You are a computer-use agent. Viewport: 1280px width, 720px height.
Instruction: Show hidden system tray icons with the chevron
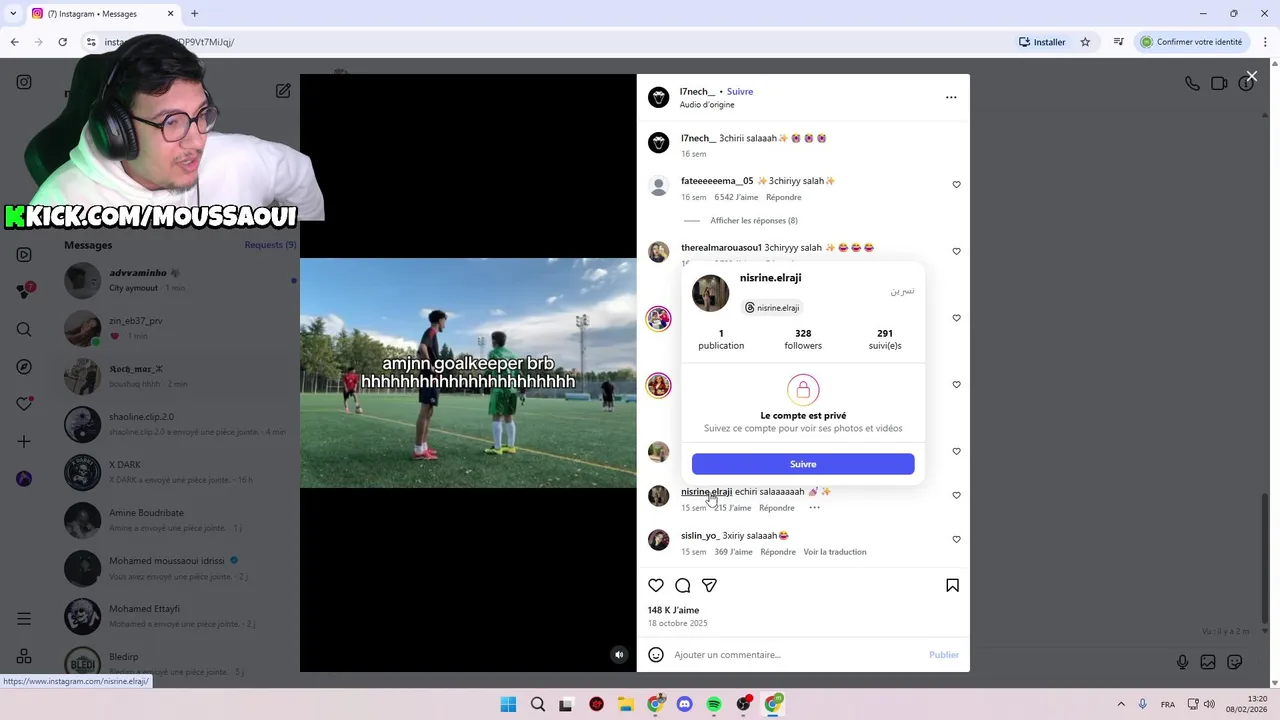click(1120, 704)
